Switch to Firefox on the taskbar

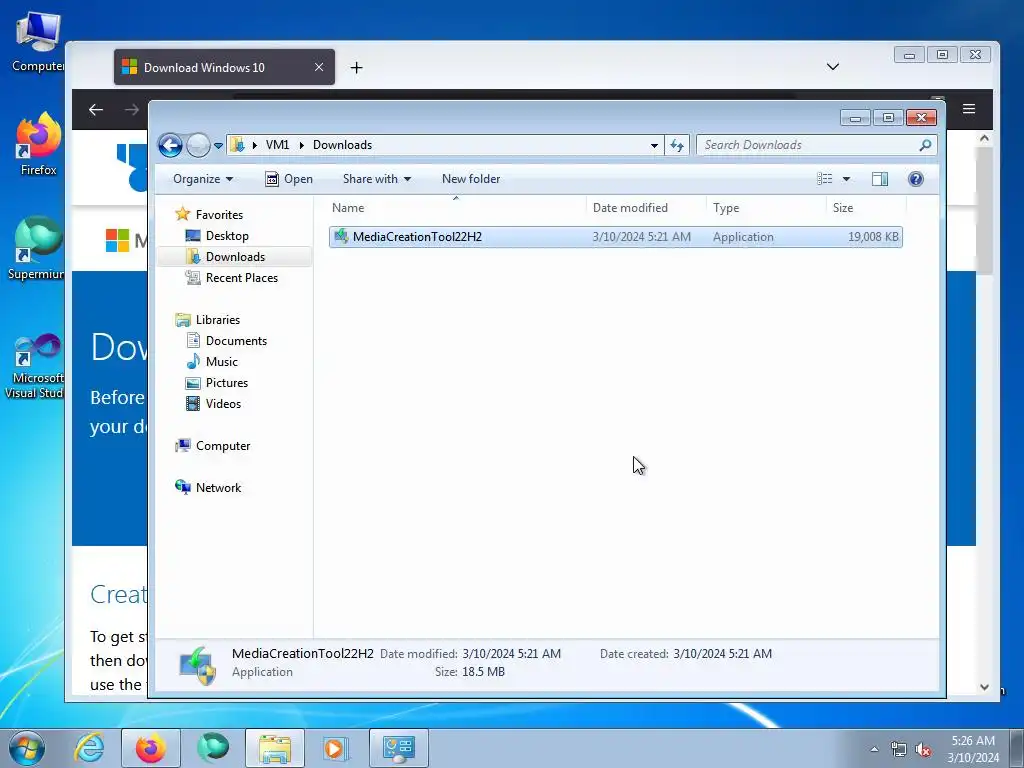[x=150, y=748]
